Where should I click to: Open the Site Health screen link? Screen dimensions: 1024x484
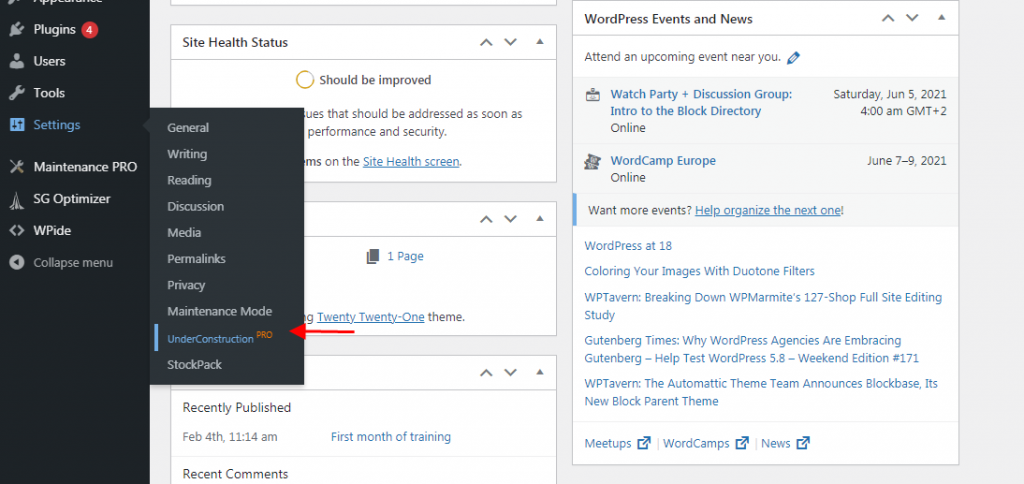click(x=411, y=161)
